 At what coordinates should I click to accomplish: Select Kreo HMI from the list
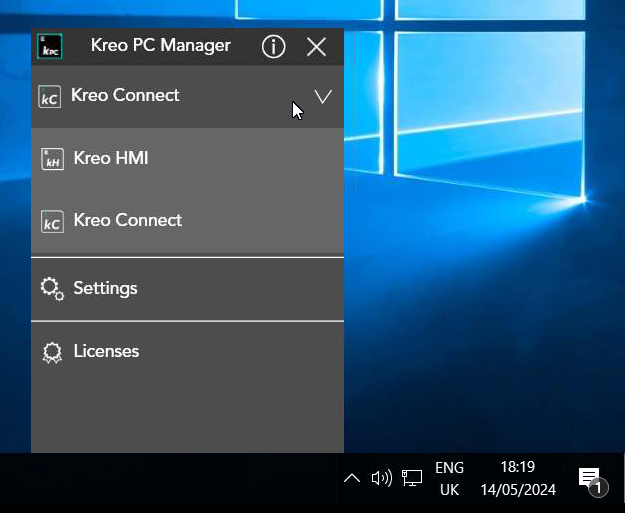(111, 158)
